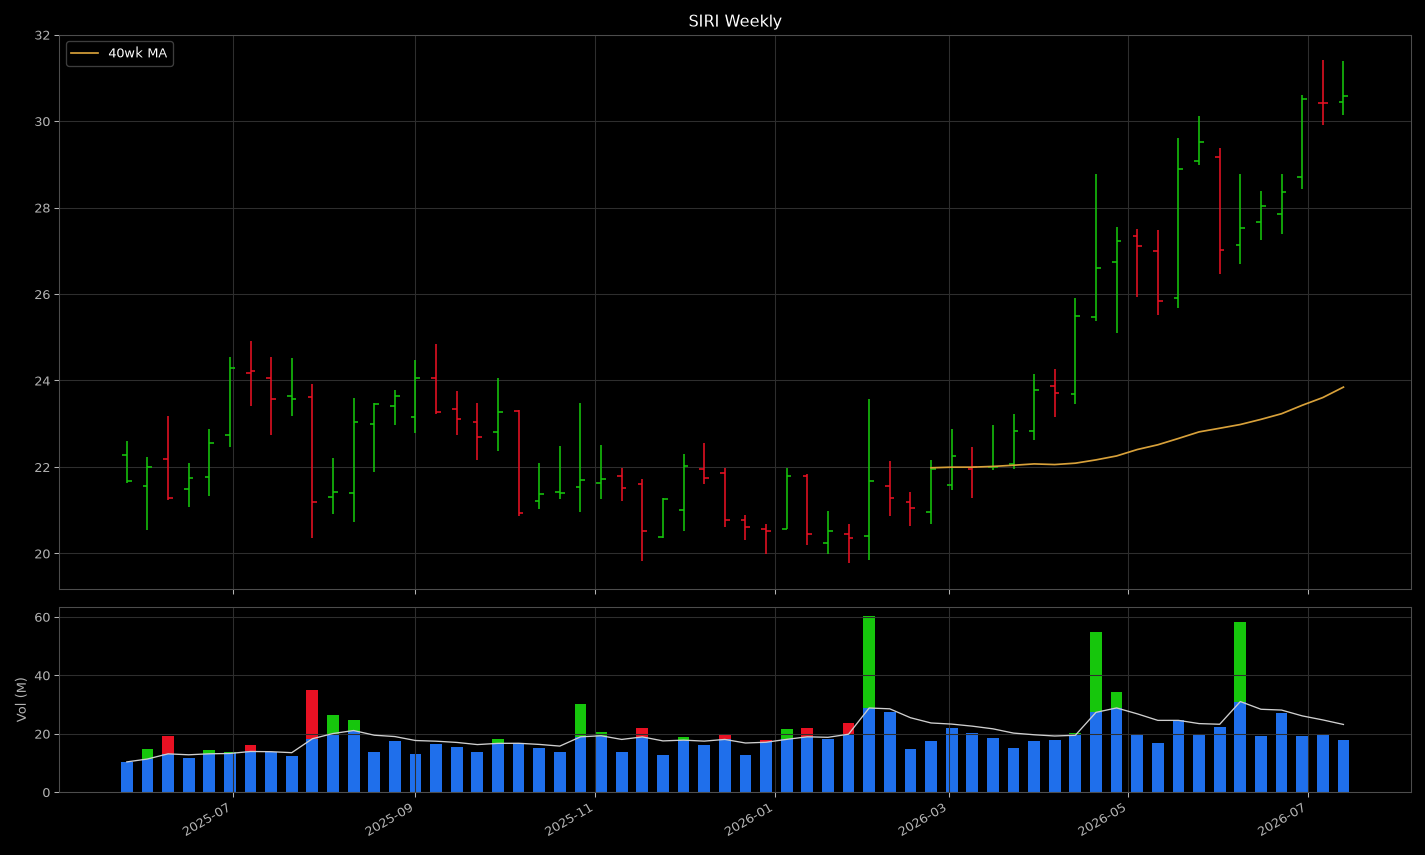Click the volume axis label "20"
The height and width of the screenshot is (855, 1425).
click(42, 735)
